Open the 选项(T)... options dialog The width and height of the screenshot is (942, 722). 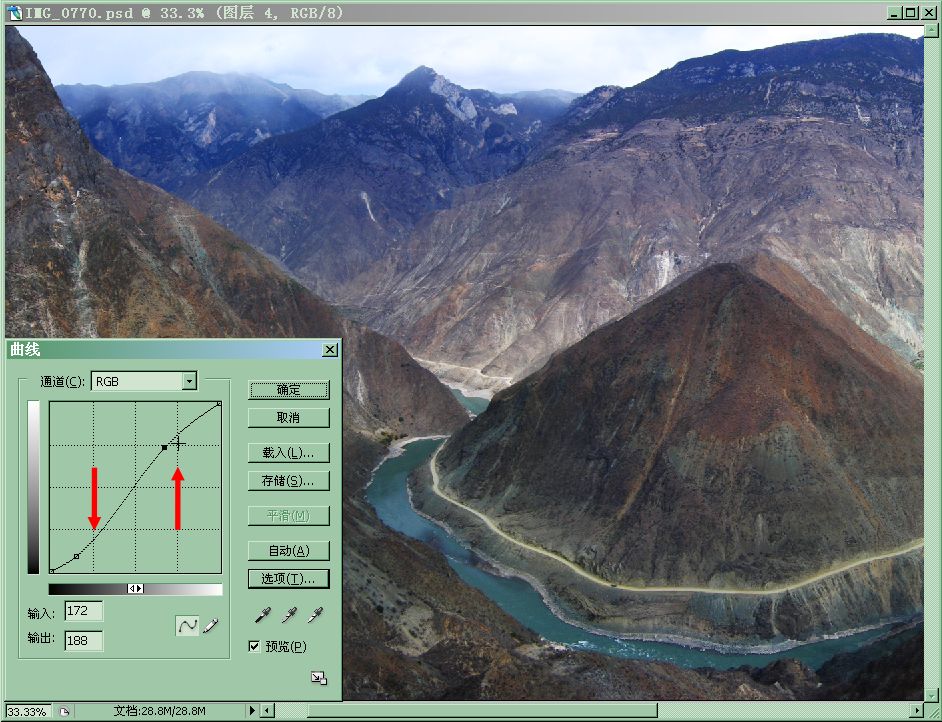(x=288, y=579)
